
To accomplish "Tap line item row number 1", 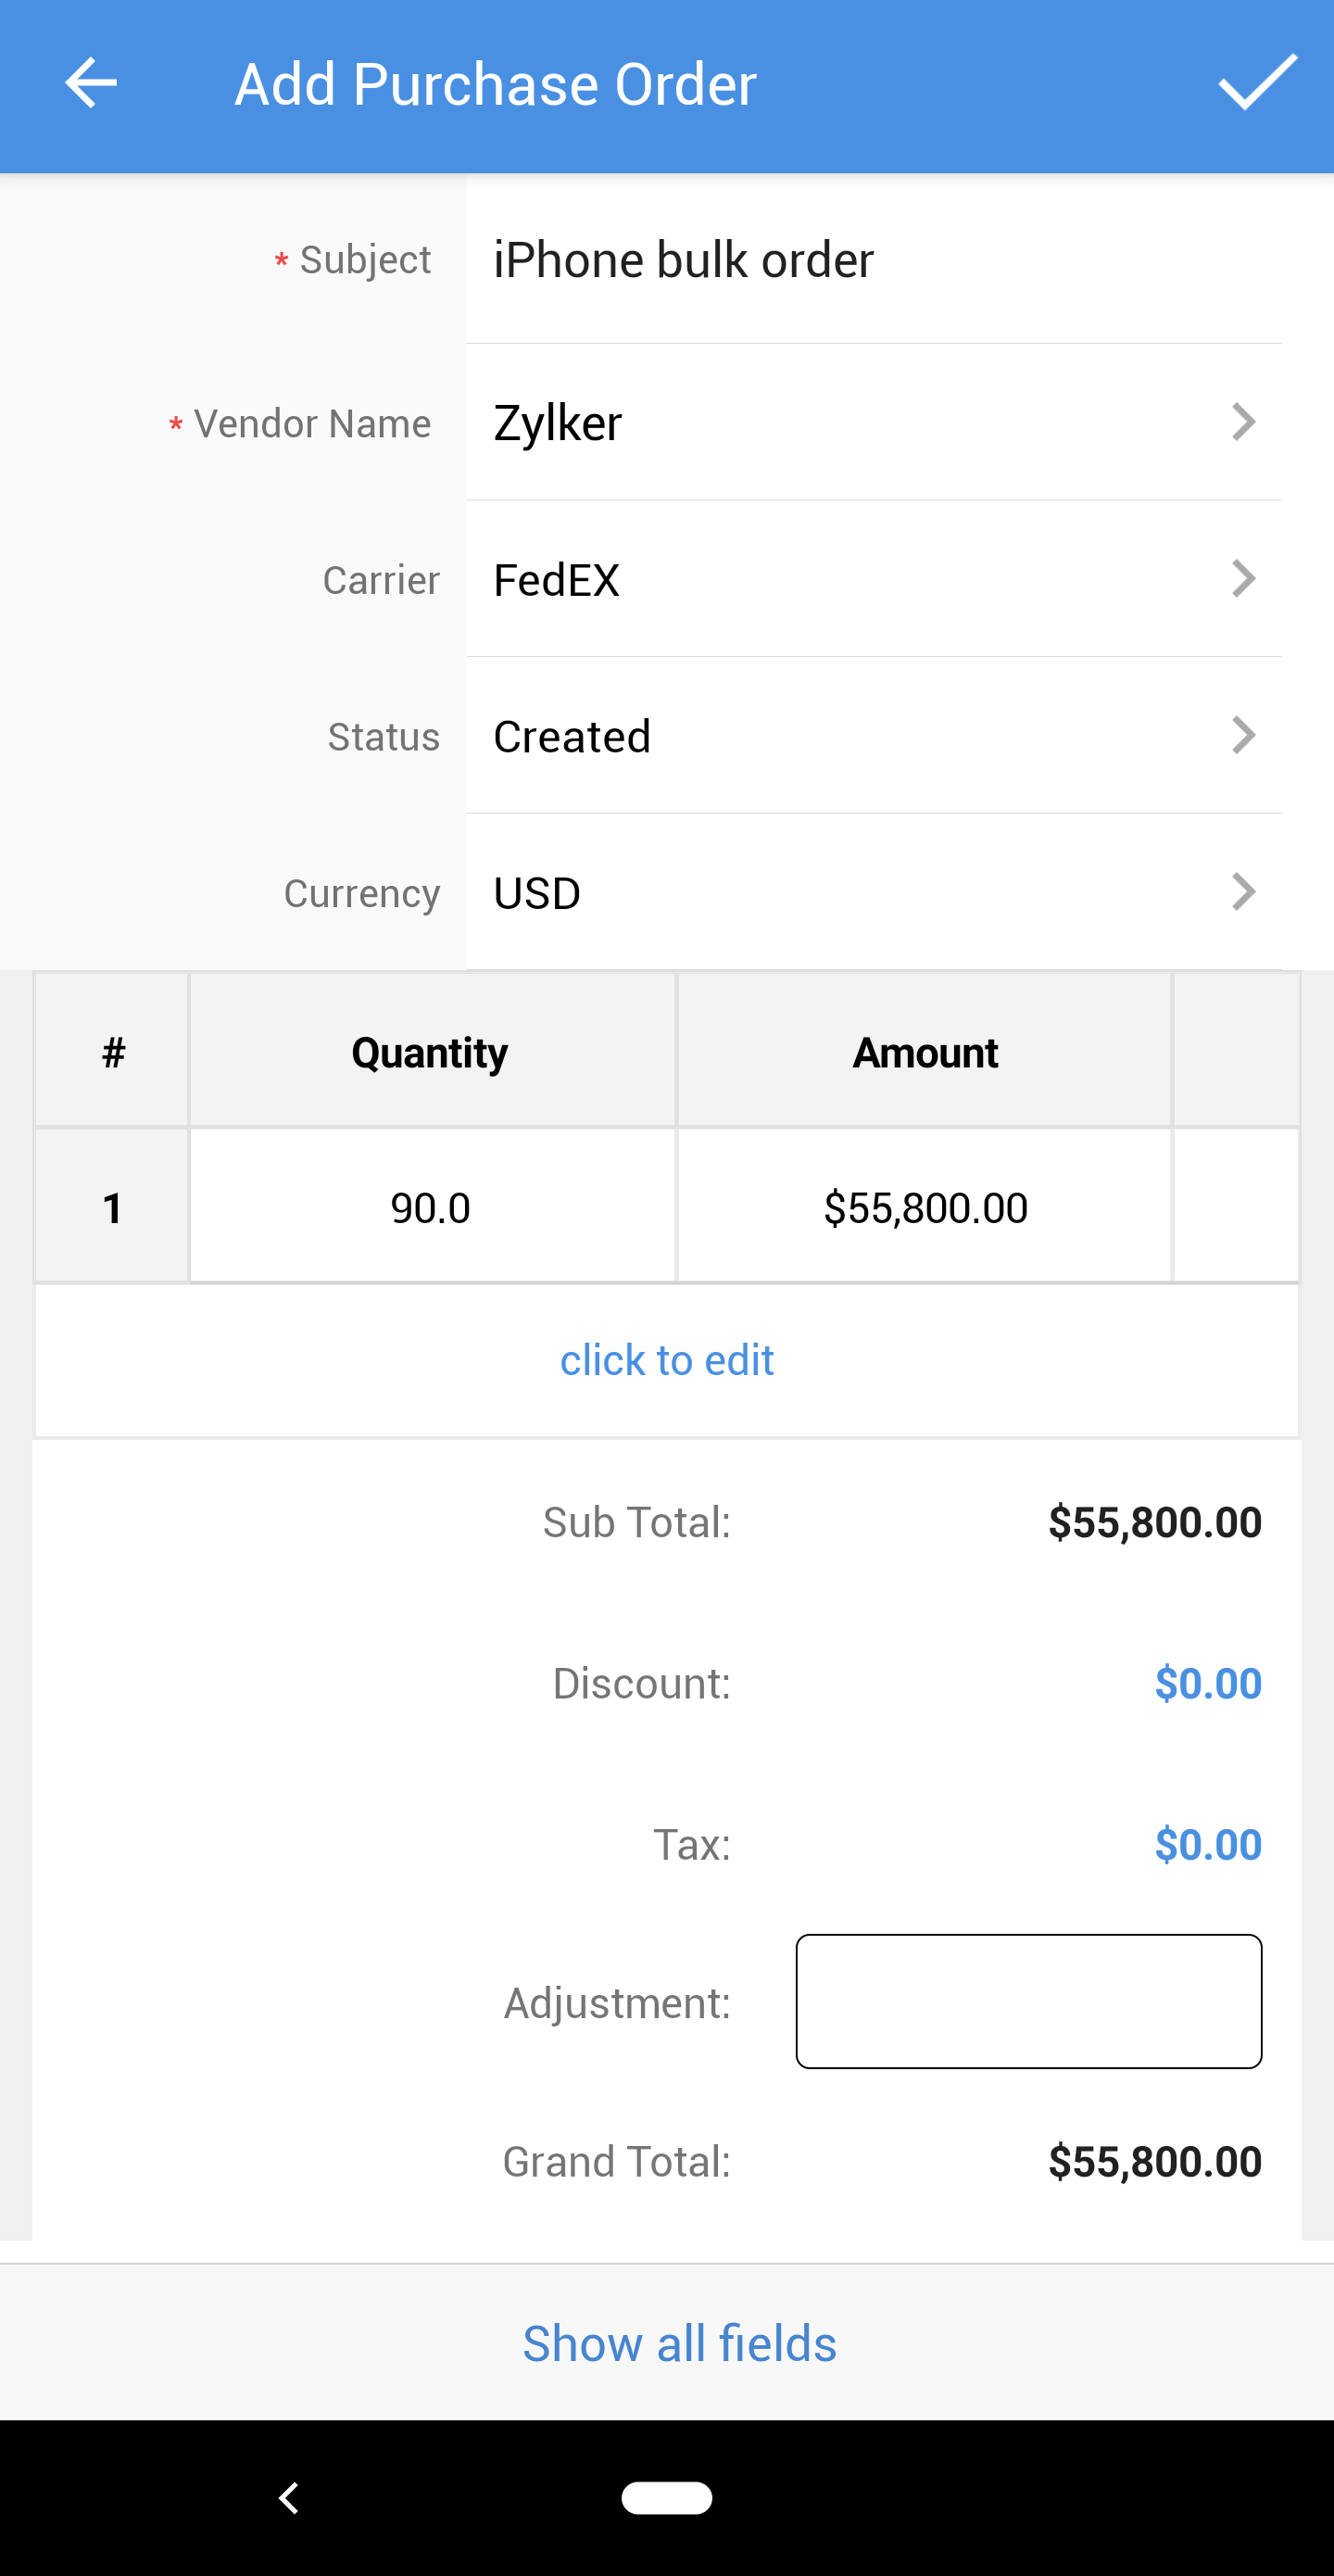I will pos(112,1207).
